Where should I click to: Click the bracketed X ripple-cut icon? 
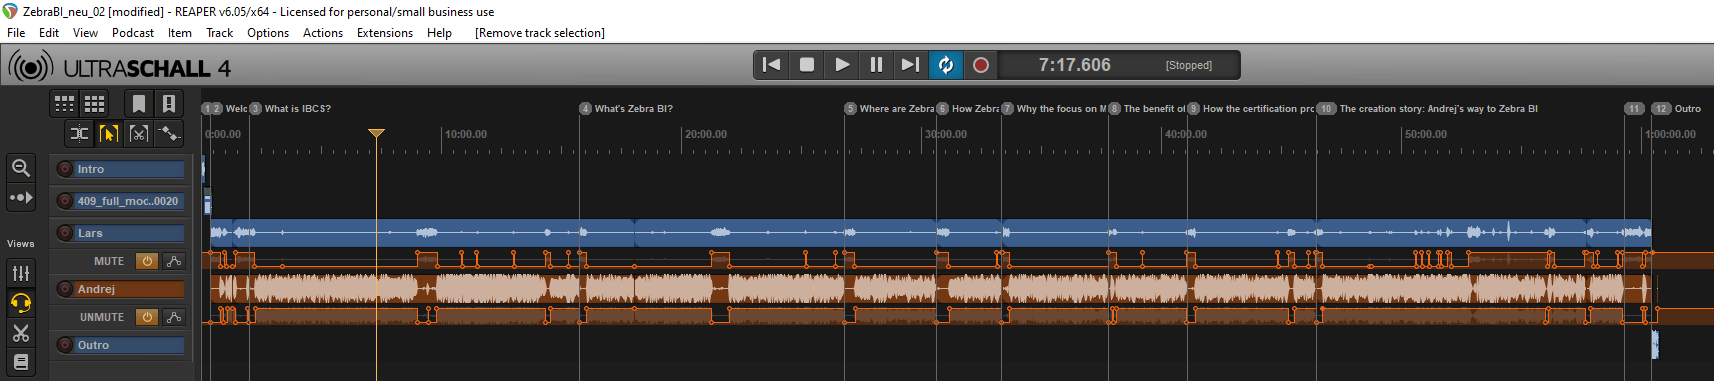(139, 133)
